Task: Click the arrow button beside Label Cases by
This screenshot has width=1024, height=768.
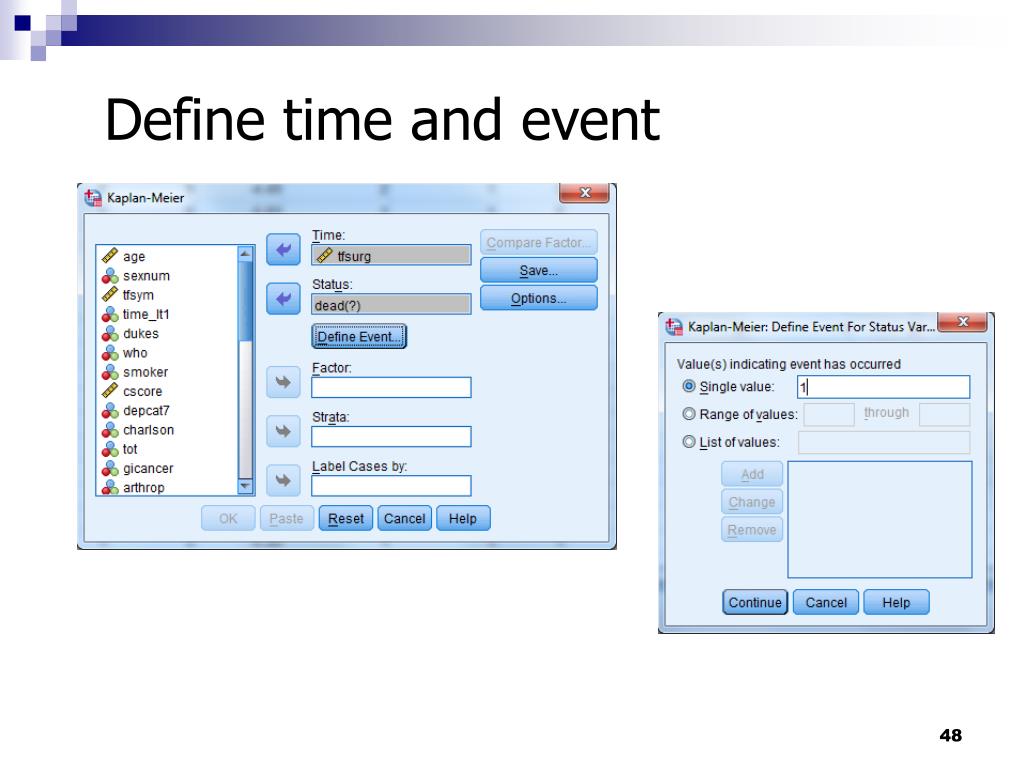Action: click(x=283, y=481)
